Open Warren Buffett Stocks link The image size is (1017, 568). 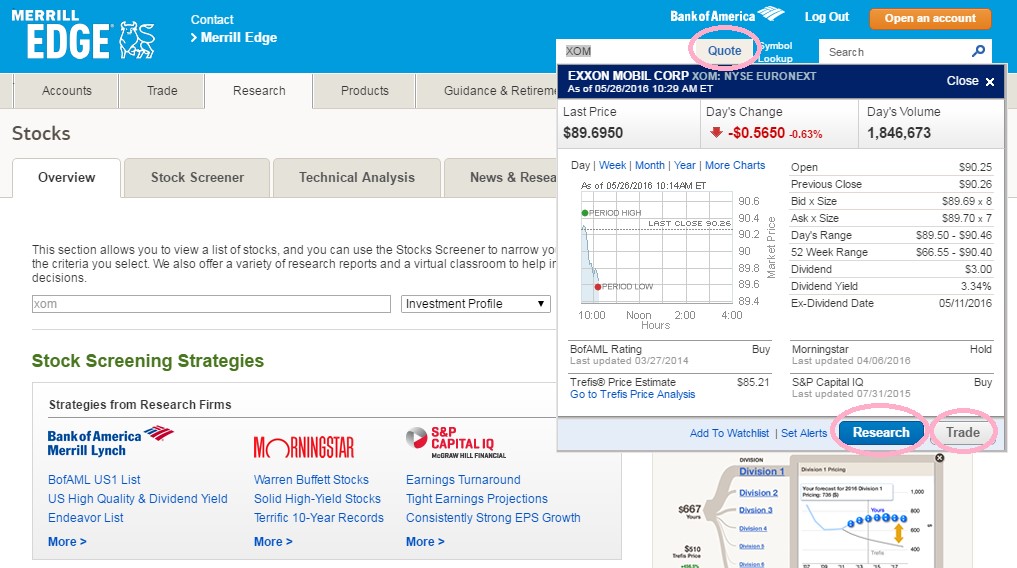pyautogui.click(x=311, y=480)
